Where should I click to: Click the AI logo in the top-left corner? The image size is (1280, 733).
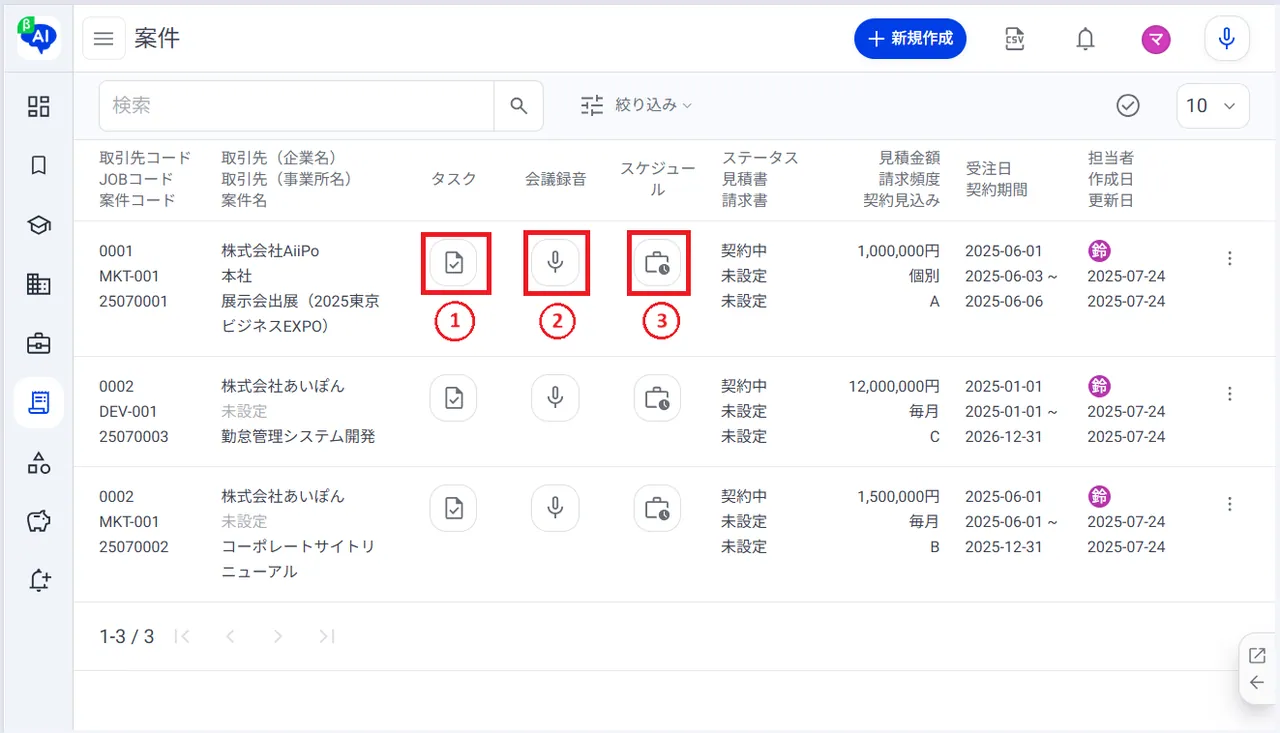coord(37,37)
